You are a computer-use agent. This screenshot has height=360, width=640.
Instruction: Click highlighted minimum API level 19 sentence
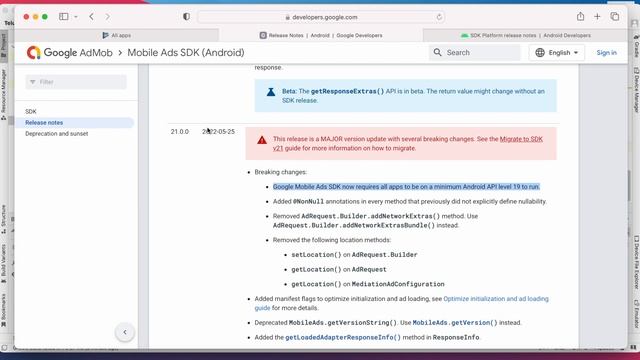[406, 187]
